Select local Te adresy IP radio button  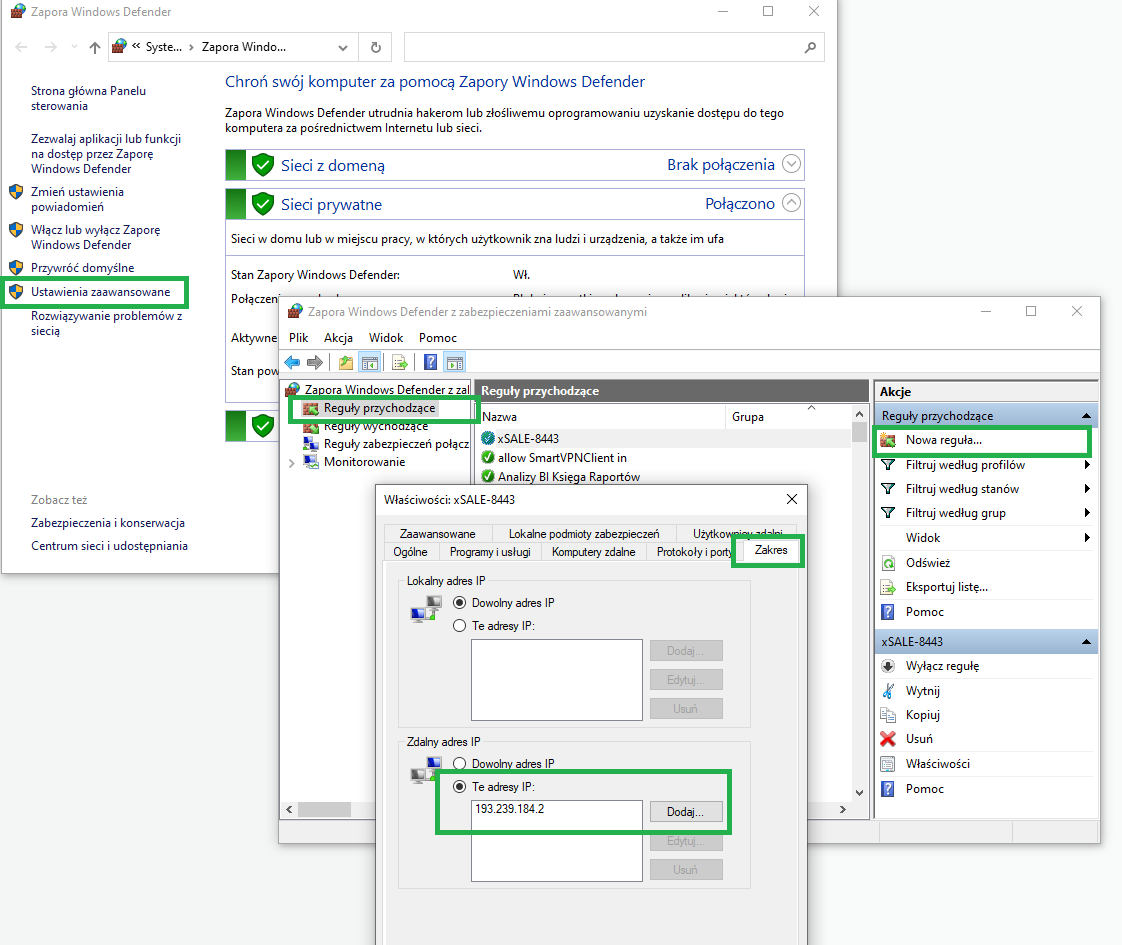[460, 626]
